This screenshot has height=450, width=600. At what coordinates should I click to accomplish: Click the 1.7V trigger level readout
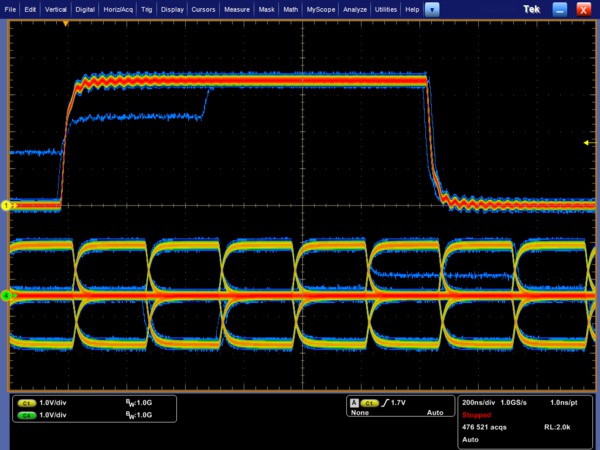click(400, 402)
